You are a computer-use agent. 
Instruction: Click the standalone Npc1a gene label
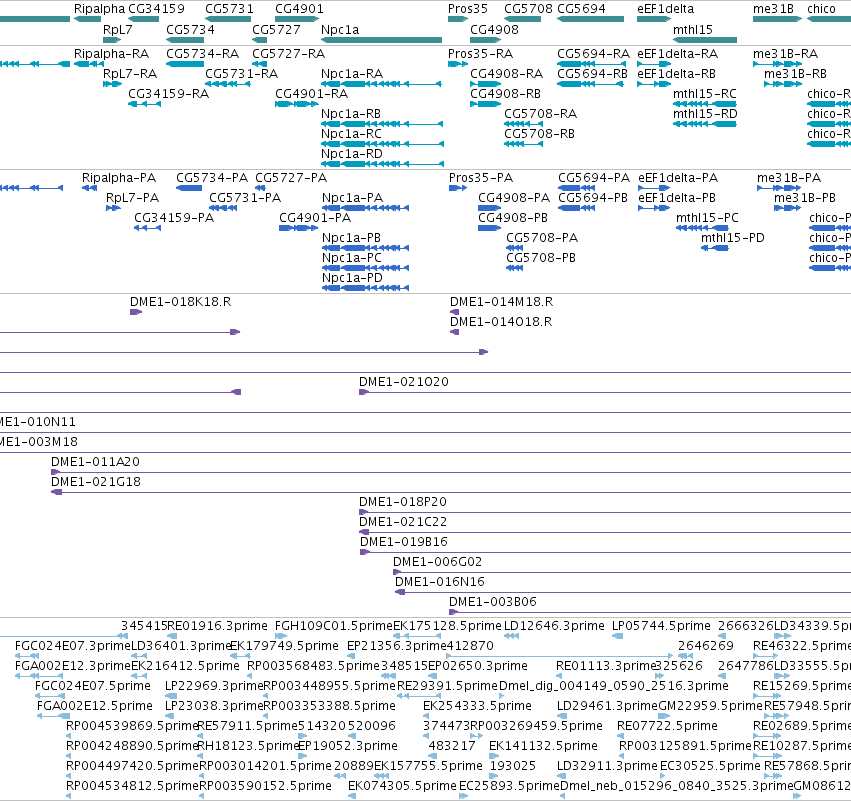click(x=340, y=30)
